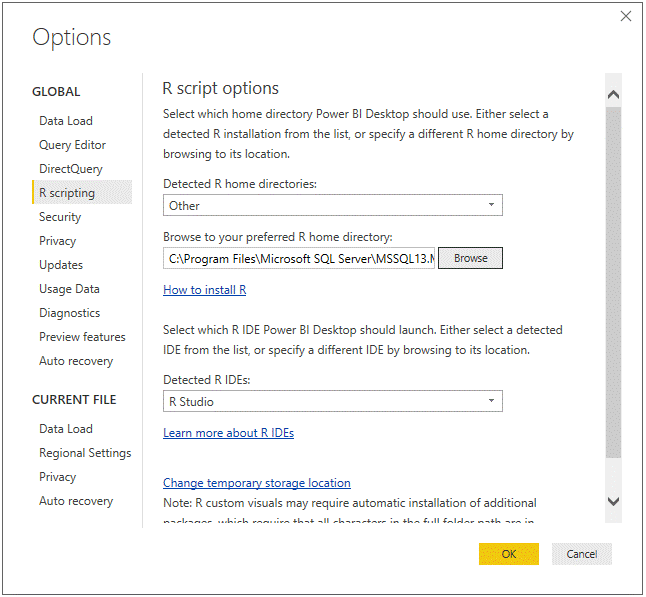
Task: Open the Security options page
Action: point(60,217)
